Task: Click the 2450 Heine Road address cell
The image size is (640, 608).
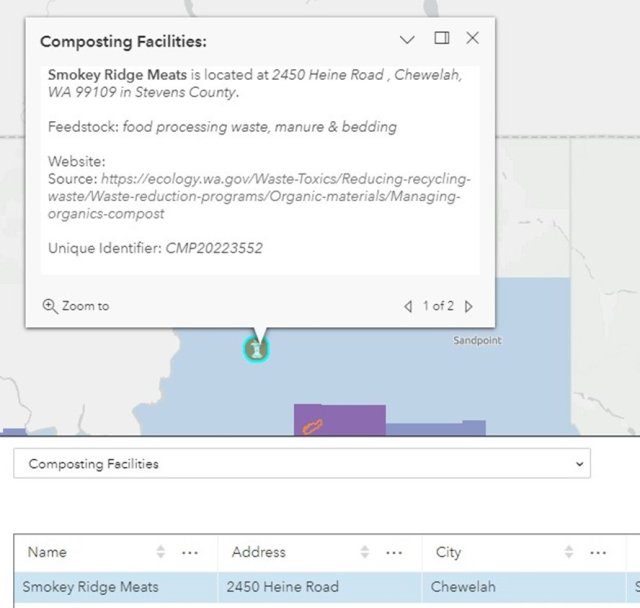Action: coord(282,587)
